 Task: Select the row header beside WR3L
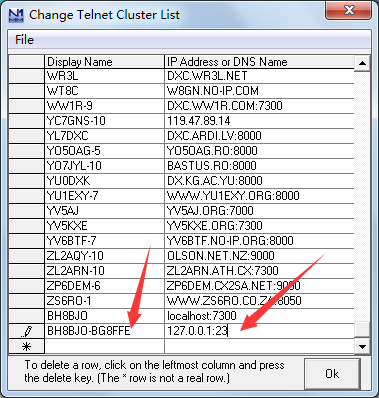(x=26, y=76)
